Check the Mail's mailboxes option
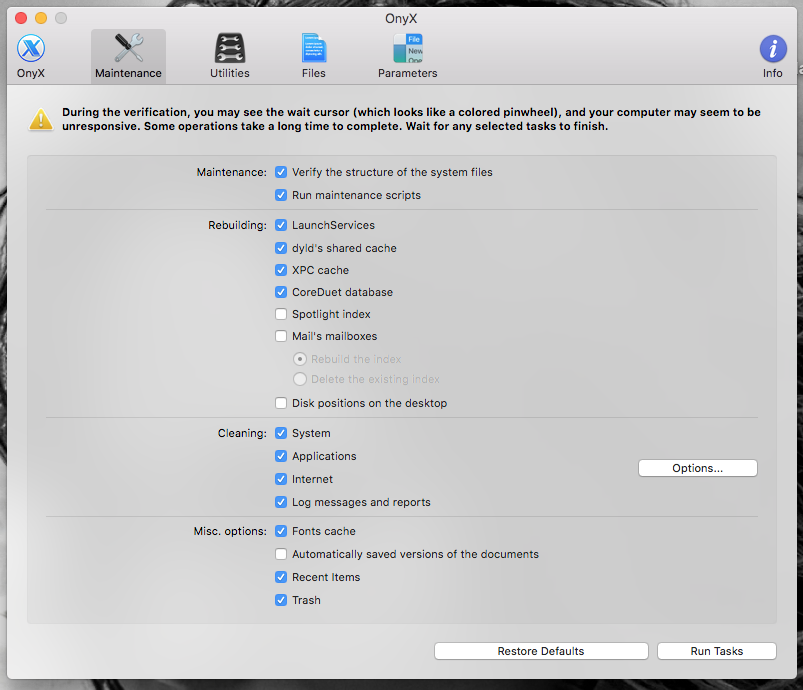 pos(281,336)
